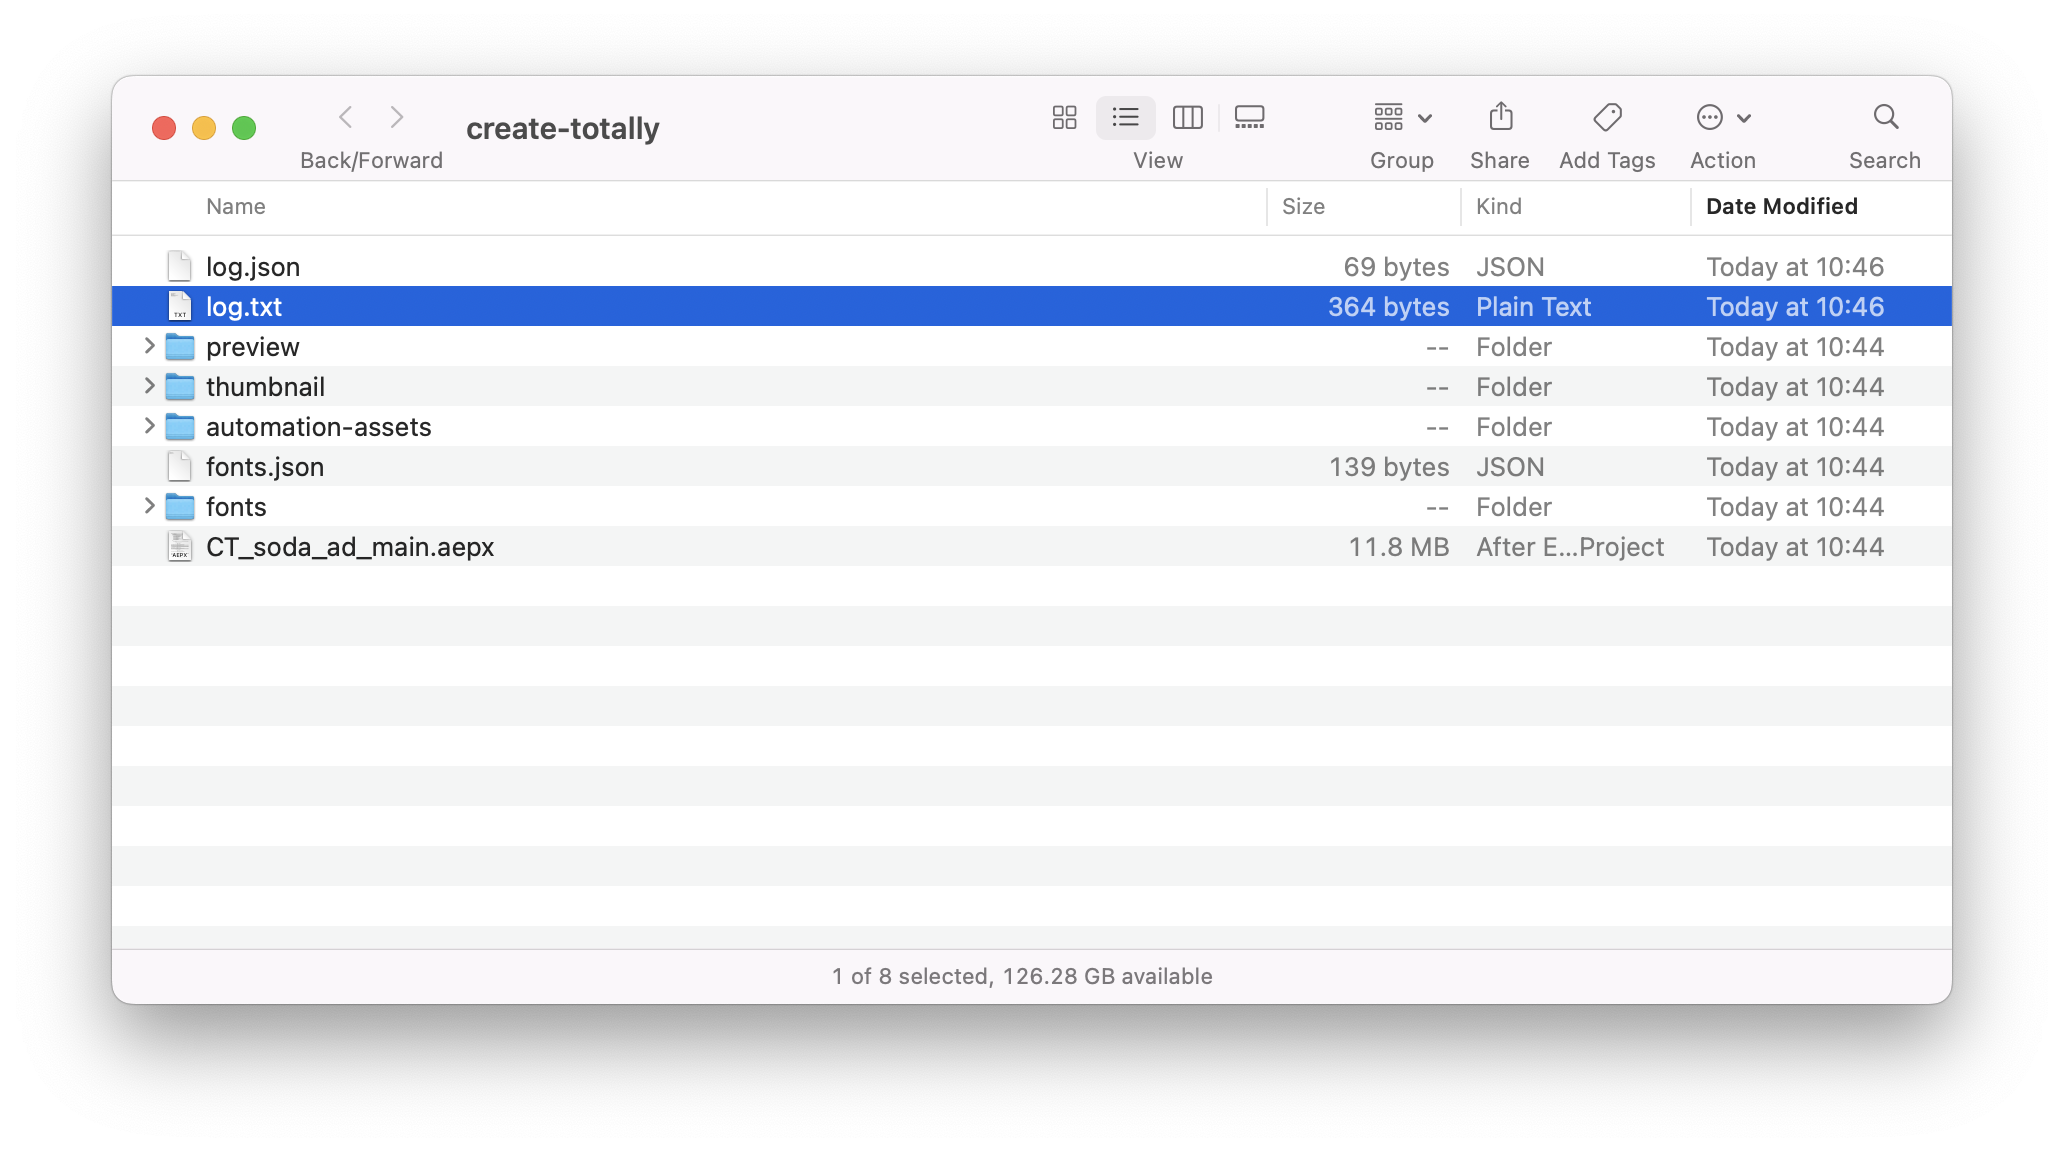This screenshot has width=2064, height=1152.
Task: Click the green full-screen window button
Action: point(244,128)
